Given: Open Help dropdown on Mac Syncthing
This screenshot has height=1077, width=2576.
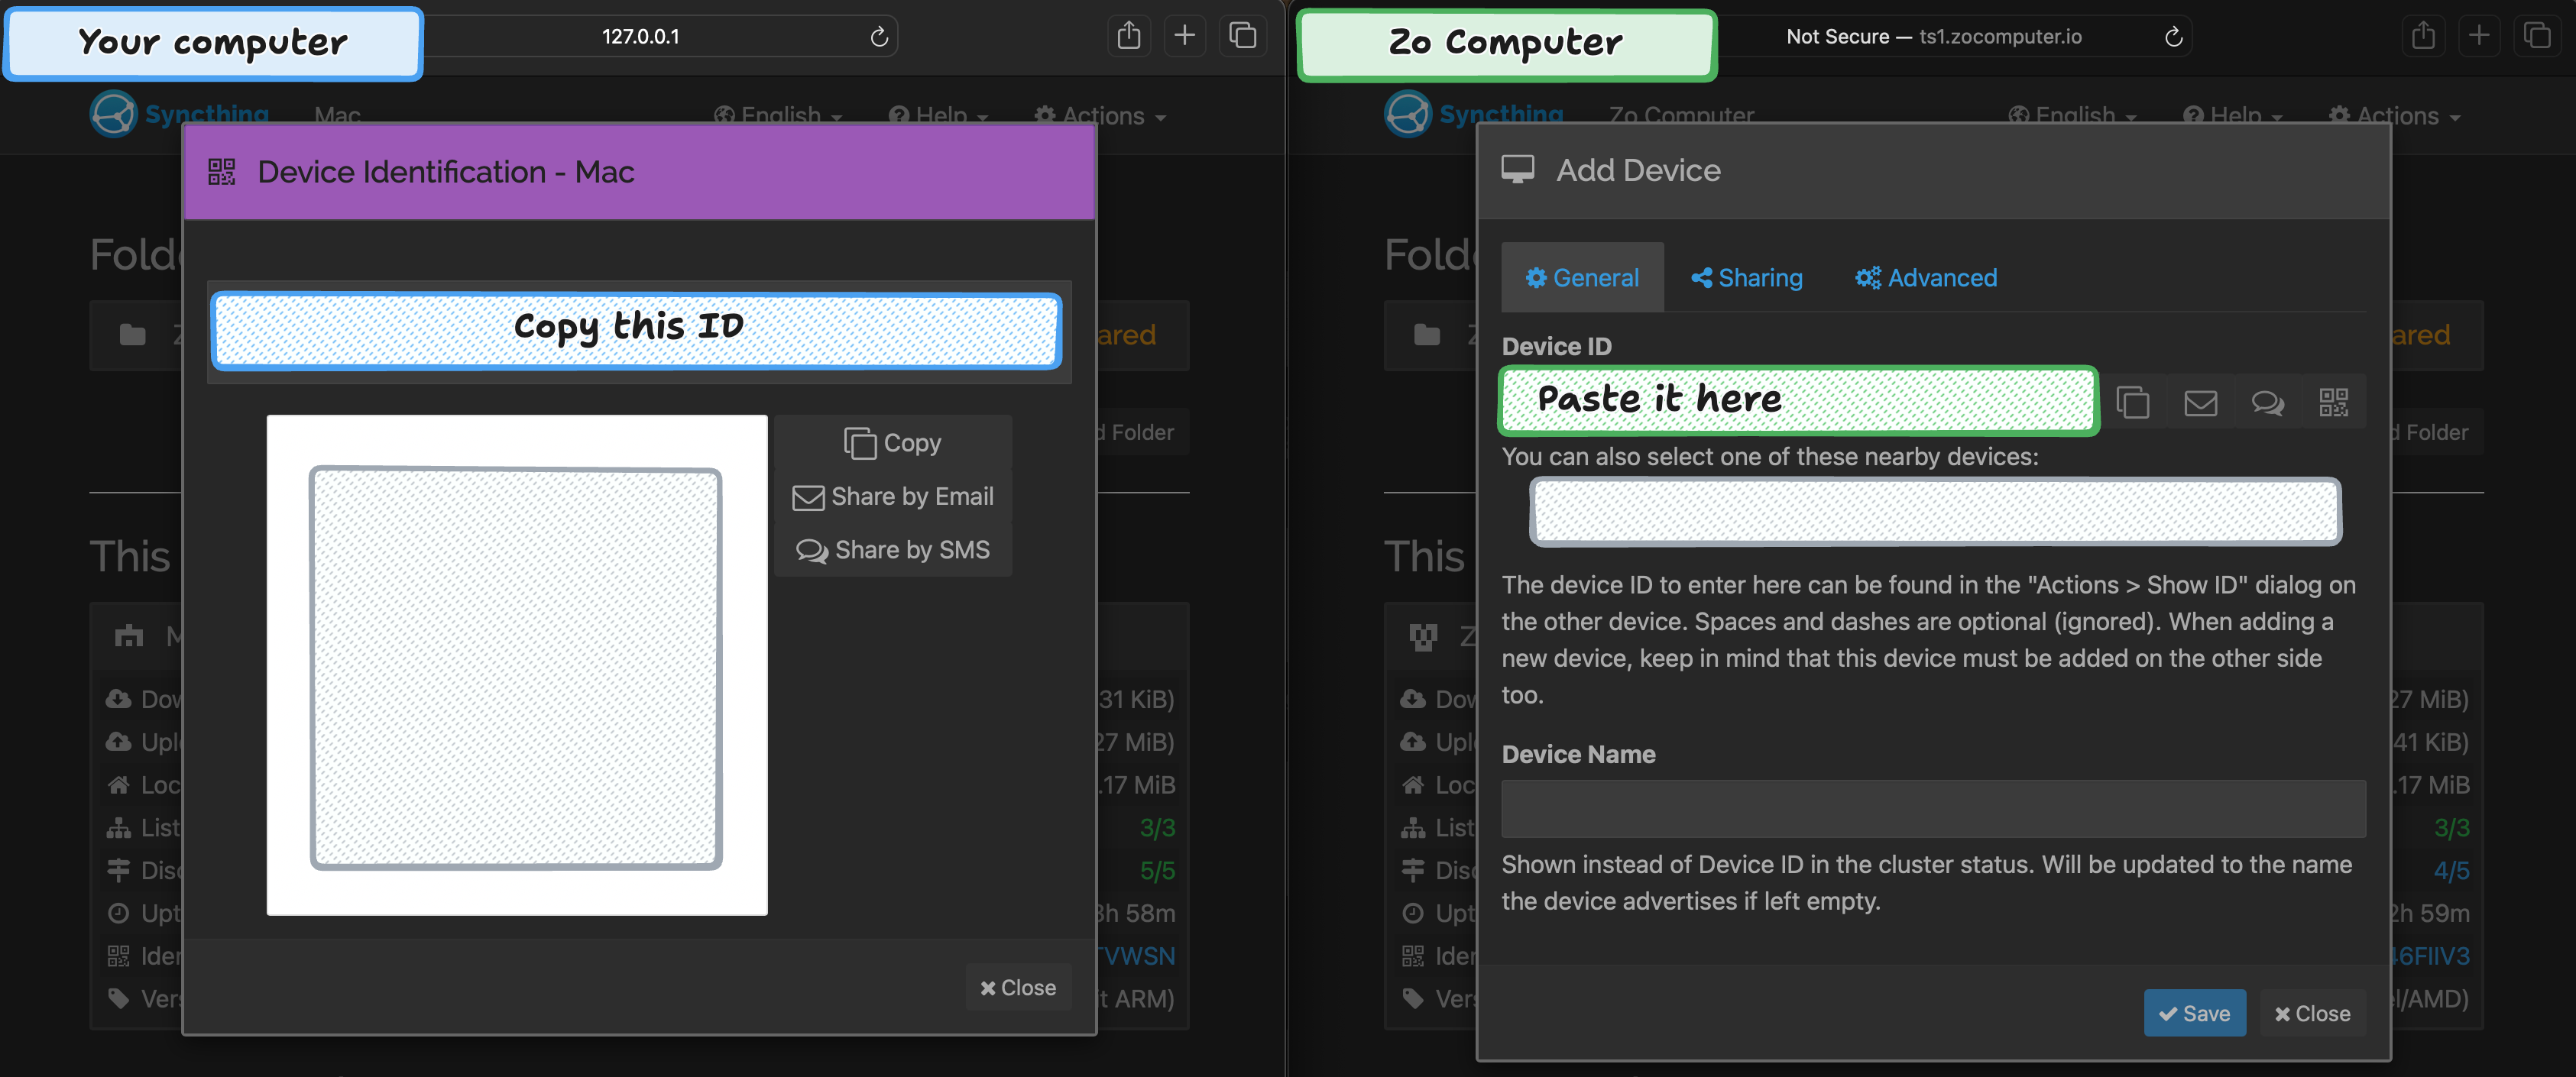Looking at the screenshot, I should 938,116.
